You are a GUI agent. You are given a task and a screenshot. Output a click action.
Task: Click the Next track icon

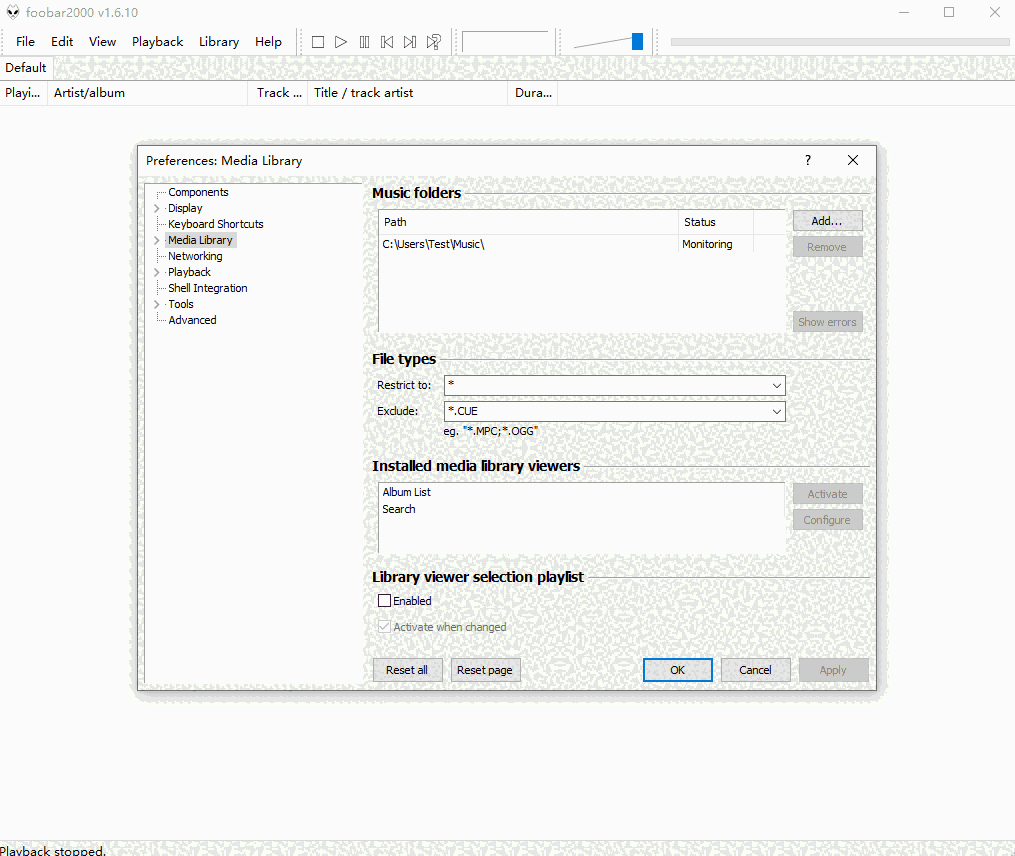[409, 41]
